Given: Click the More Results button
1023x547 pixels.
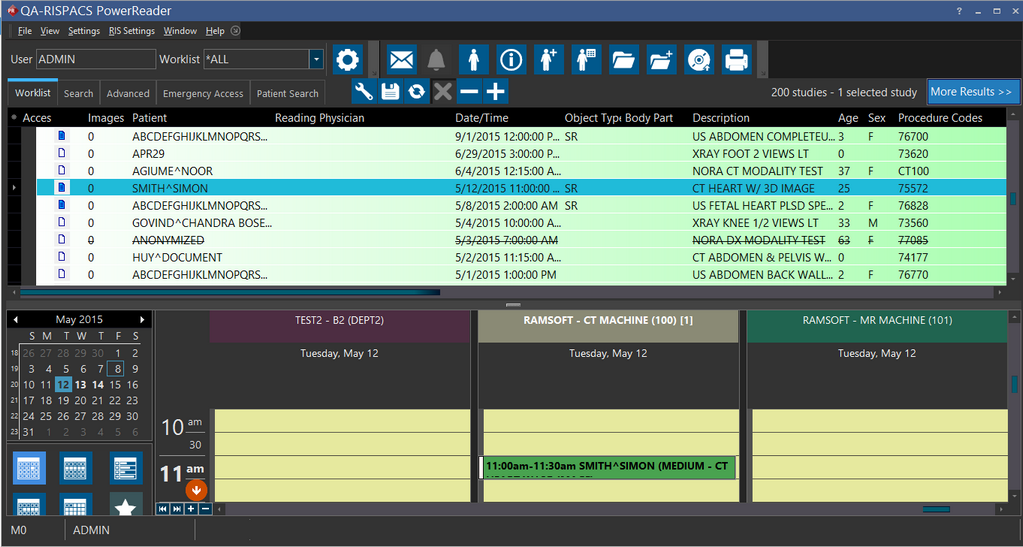Looking at the screenshot, I should tap(971, 92).
